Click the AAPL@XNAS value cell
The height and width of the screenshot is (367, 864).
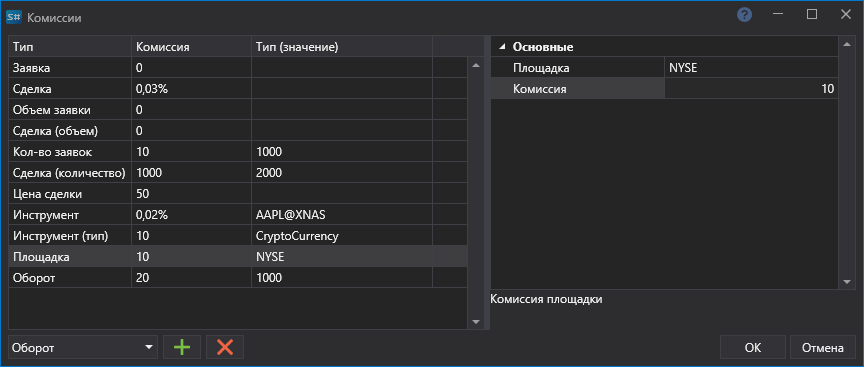tap(342, 215)
